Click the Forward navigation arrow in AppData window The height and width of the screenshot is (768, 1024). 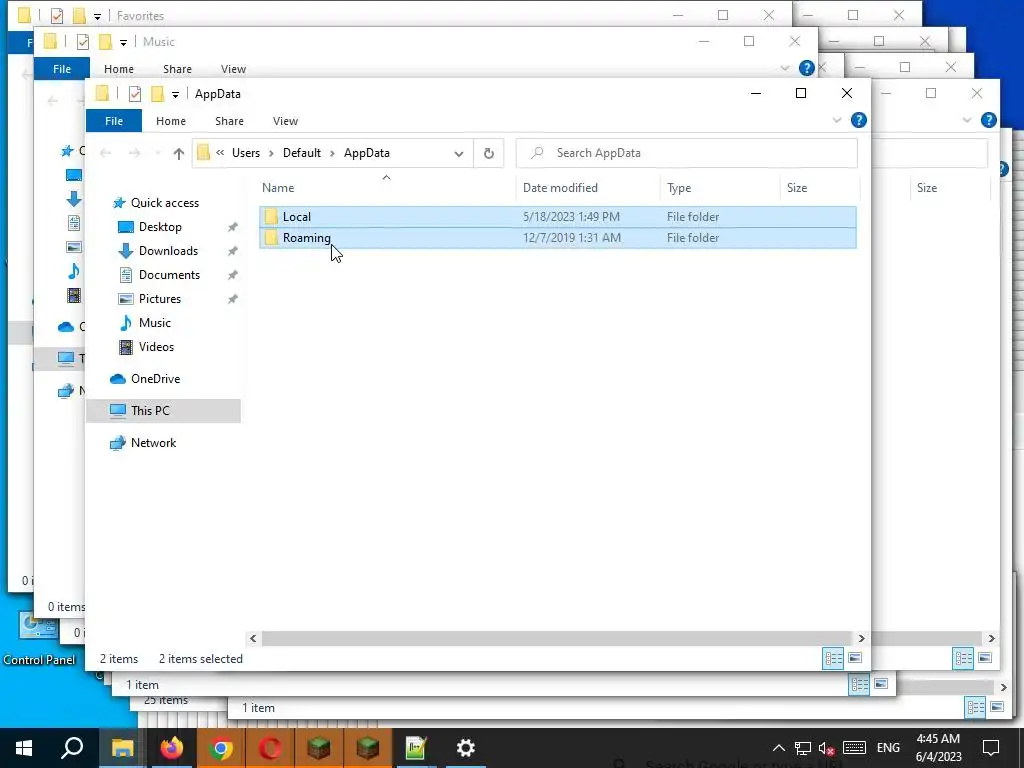[x=135, y=153]
